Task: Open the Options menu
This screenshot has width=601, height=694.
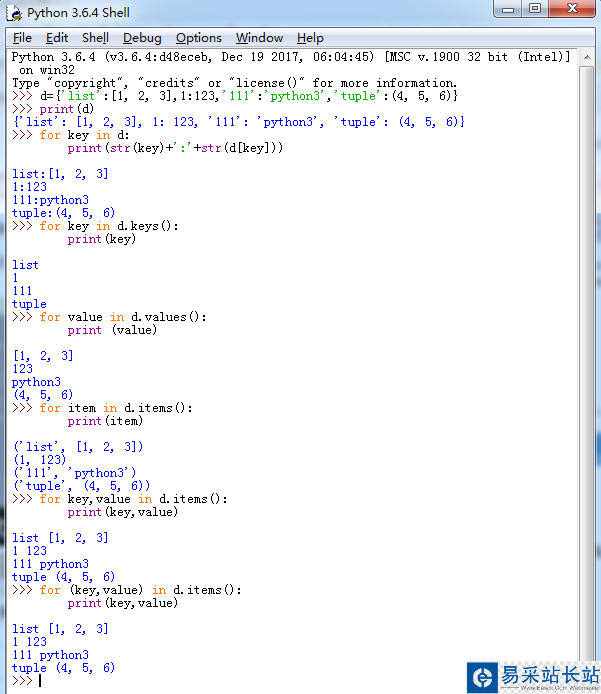Action: (x=198, y=38)
